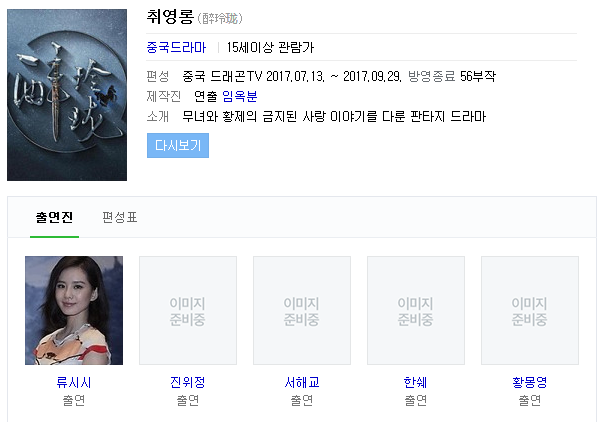Open the 황몽영 cast link

tap(530, 382)
